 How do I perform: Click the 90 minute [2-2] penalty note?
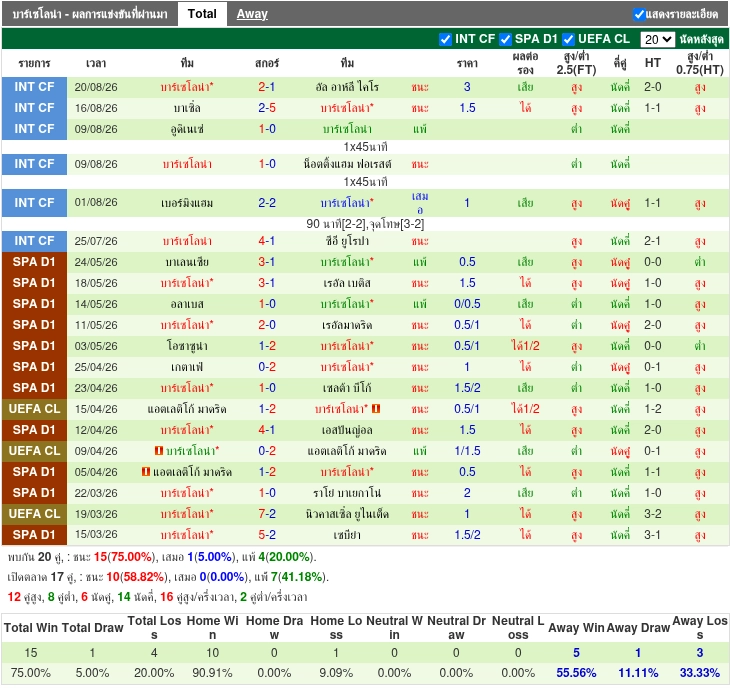point(365,224)
